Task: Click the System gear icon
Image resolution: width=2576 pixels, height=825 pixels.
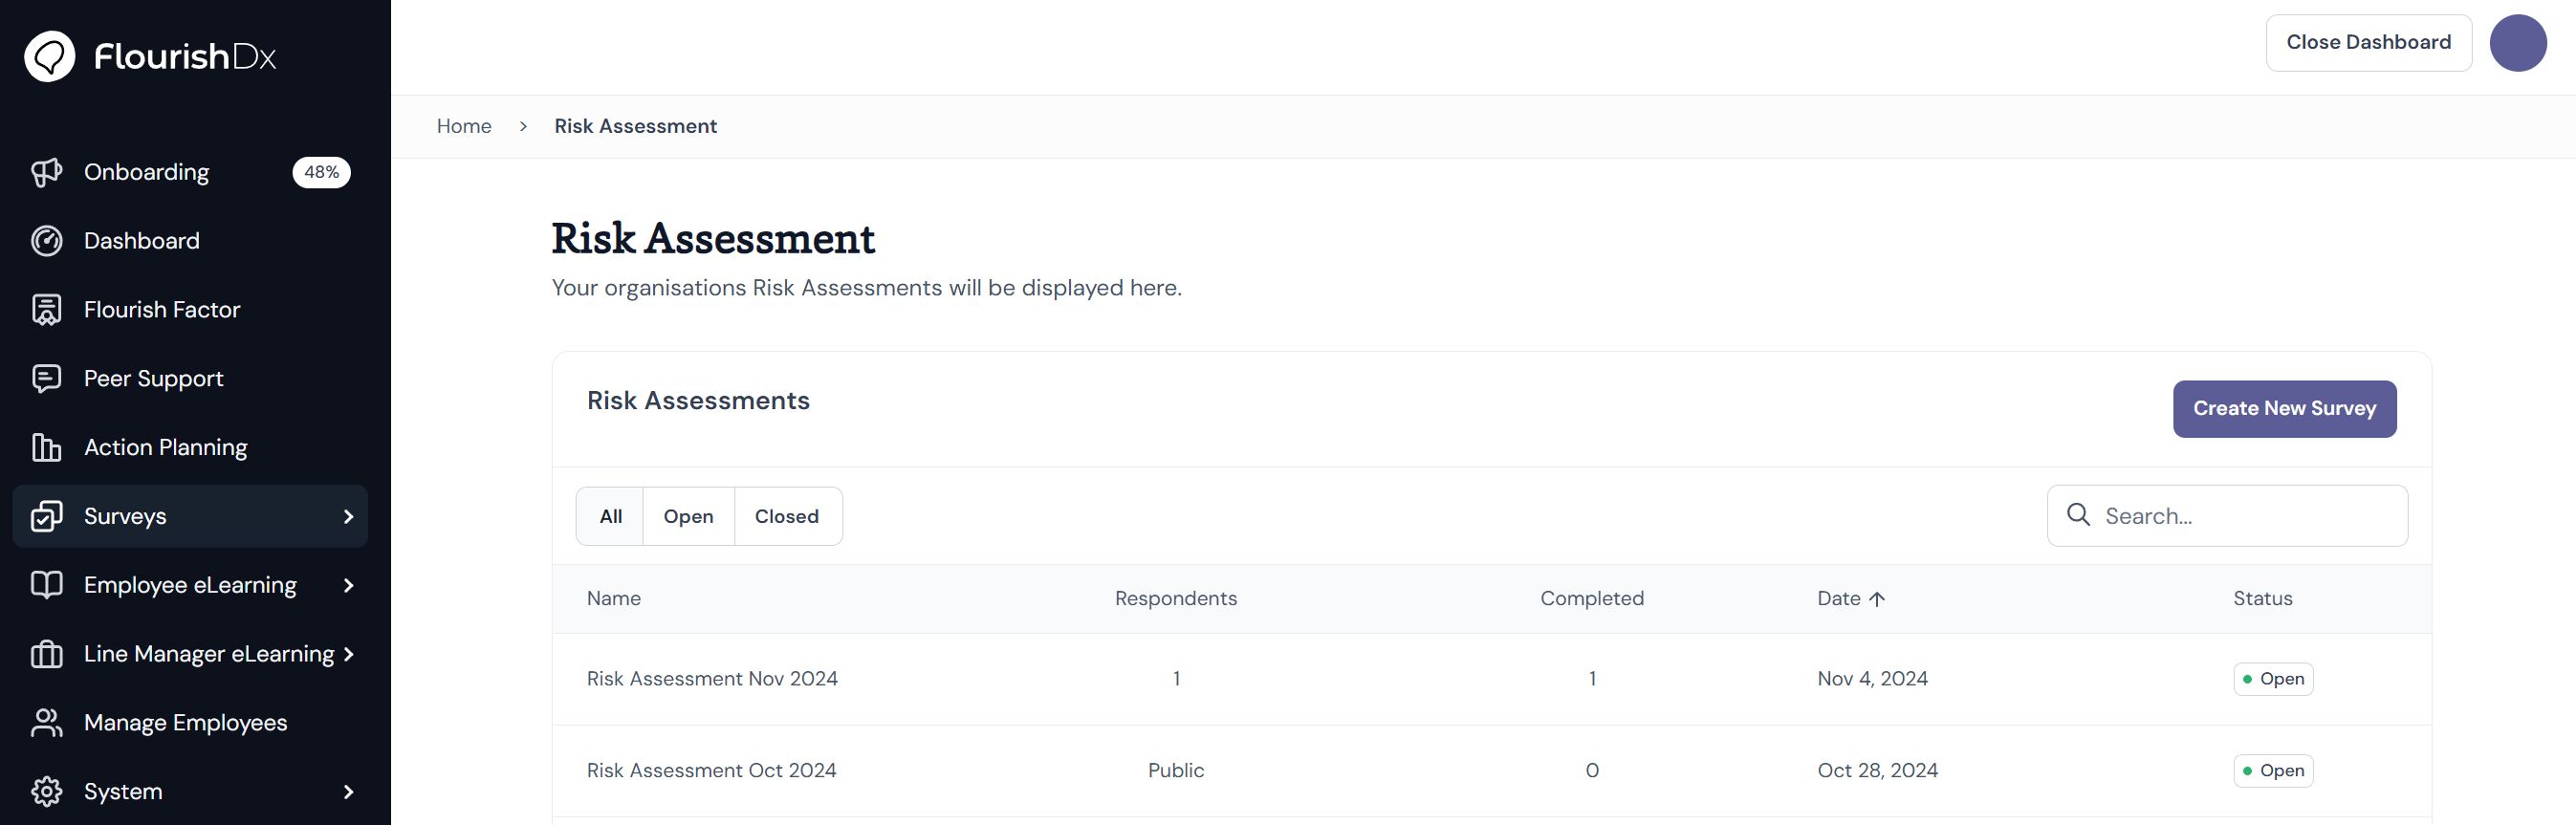Action: 46,792
